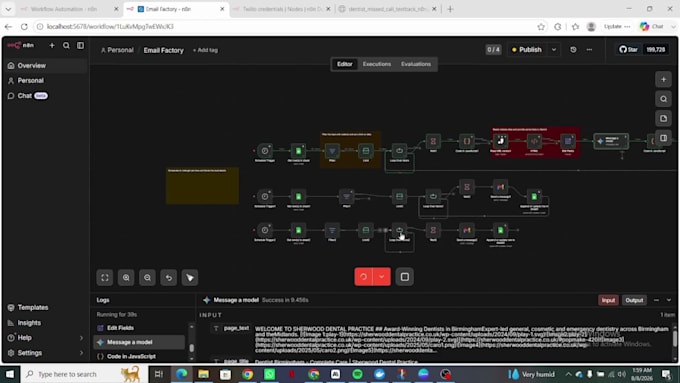The width and height of the screenshot is (680, 383).
Task: Select the Edit Fields node in red sticky
Action: point(568,141)
